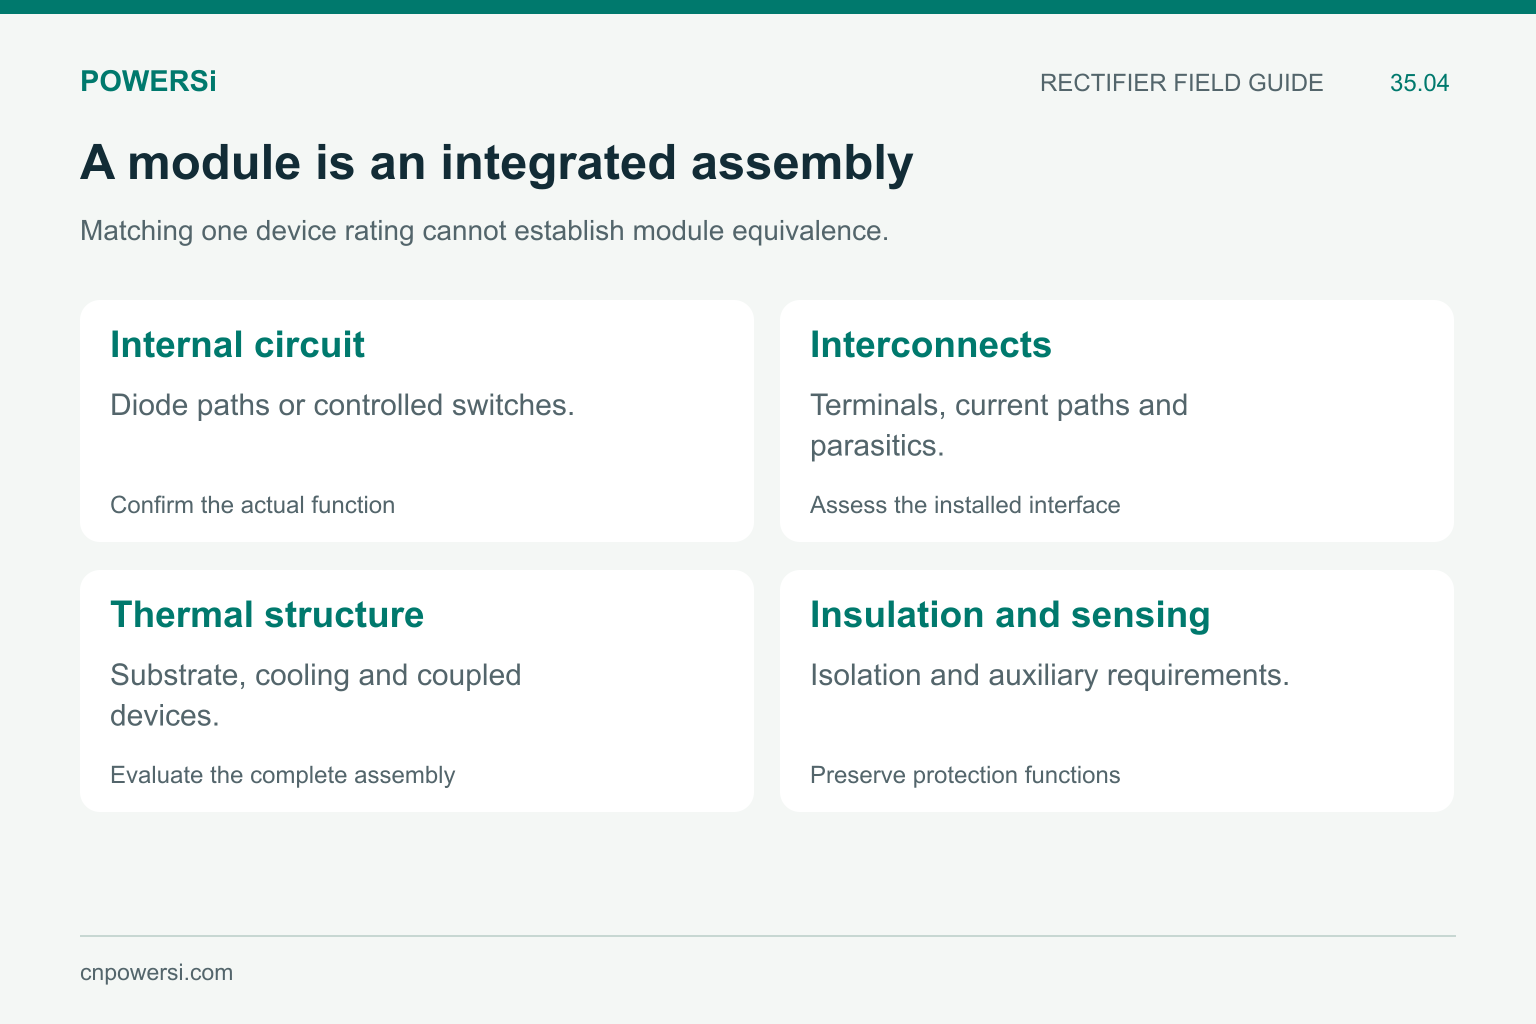The image size is (1536, 1024).
Task: Select the RECTIFIER FIELD GUIDE header label
Action: coord(1181,83)
